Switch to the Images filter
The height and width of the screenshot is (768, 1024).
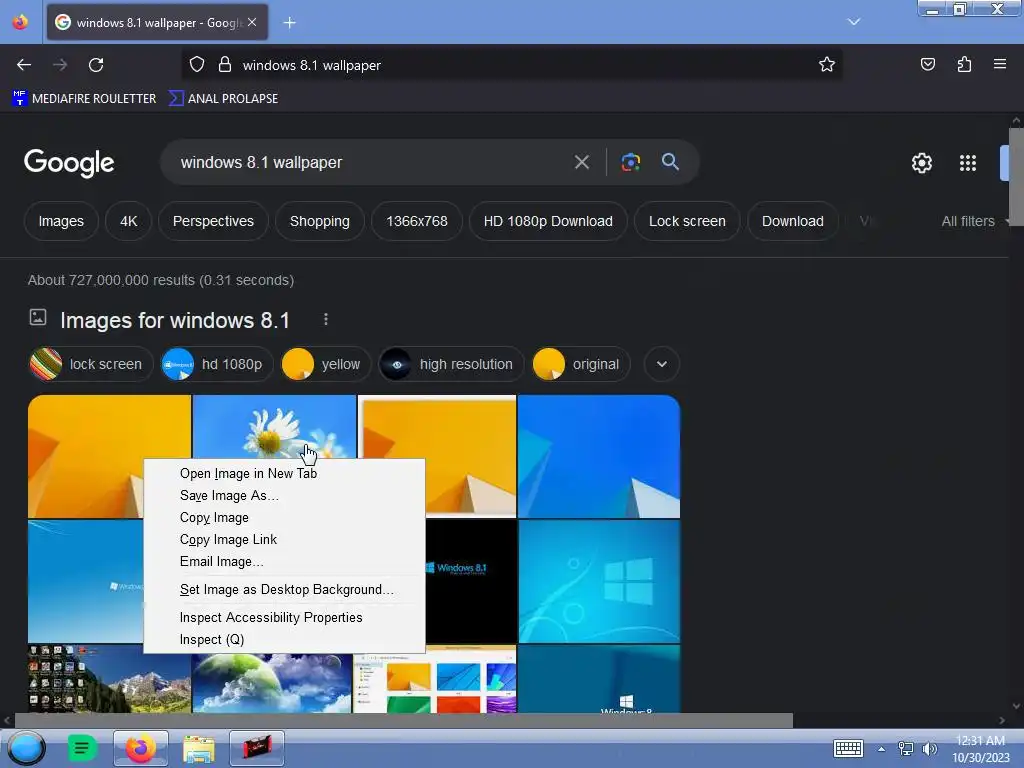tap(61, 221)
